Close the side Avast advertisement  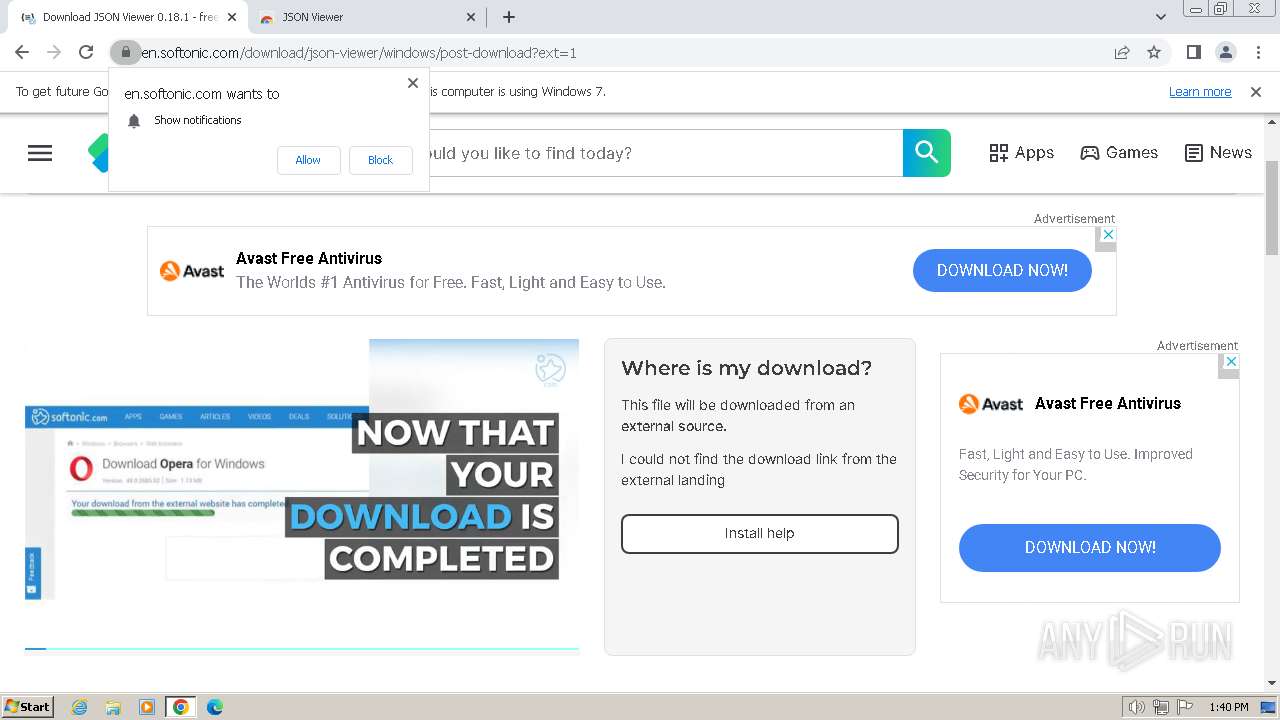pos(1232,361)
